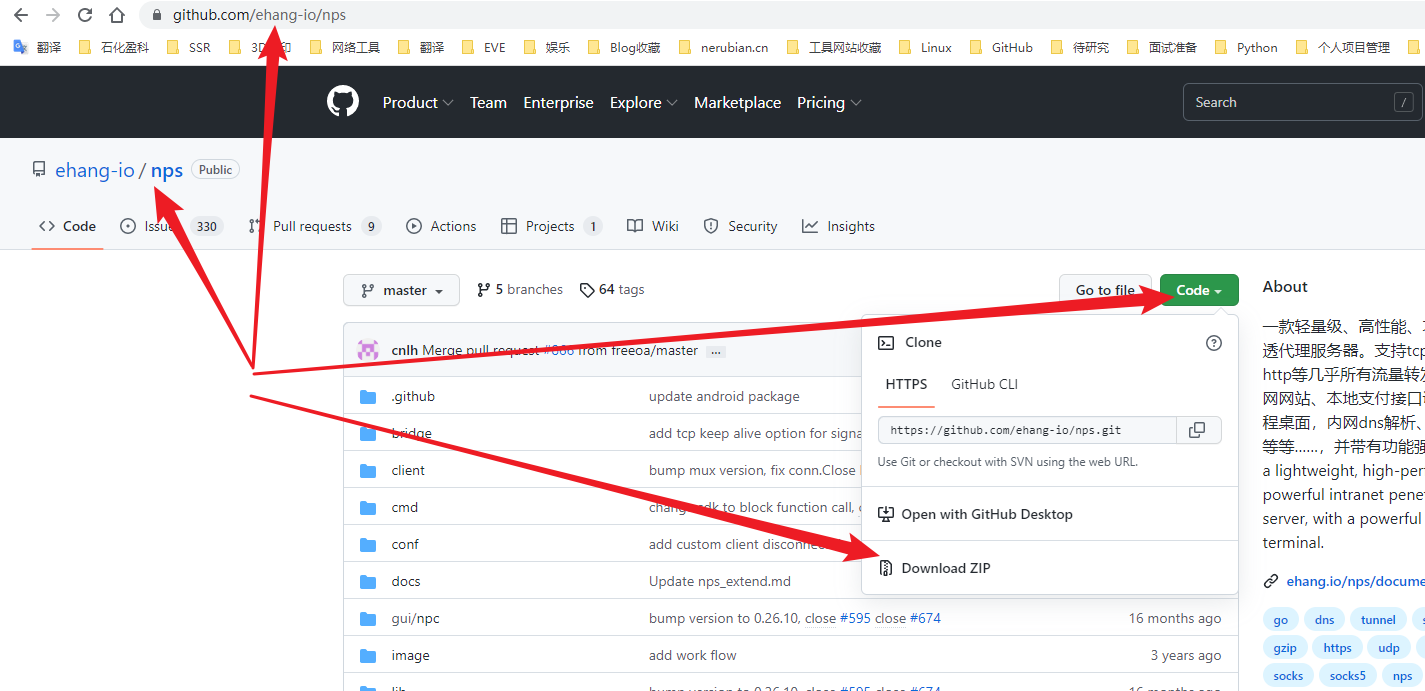Open commit message 'update android package'

click(724, 396)
